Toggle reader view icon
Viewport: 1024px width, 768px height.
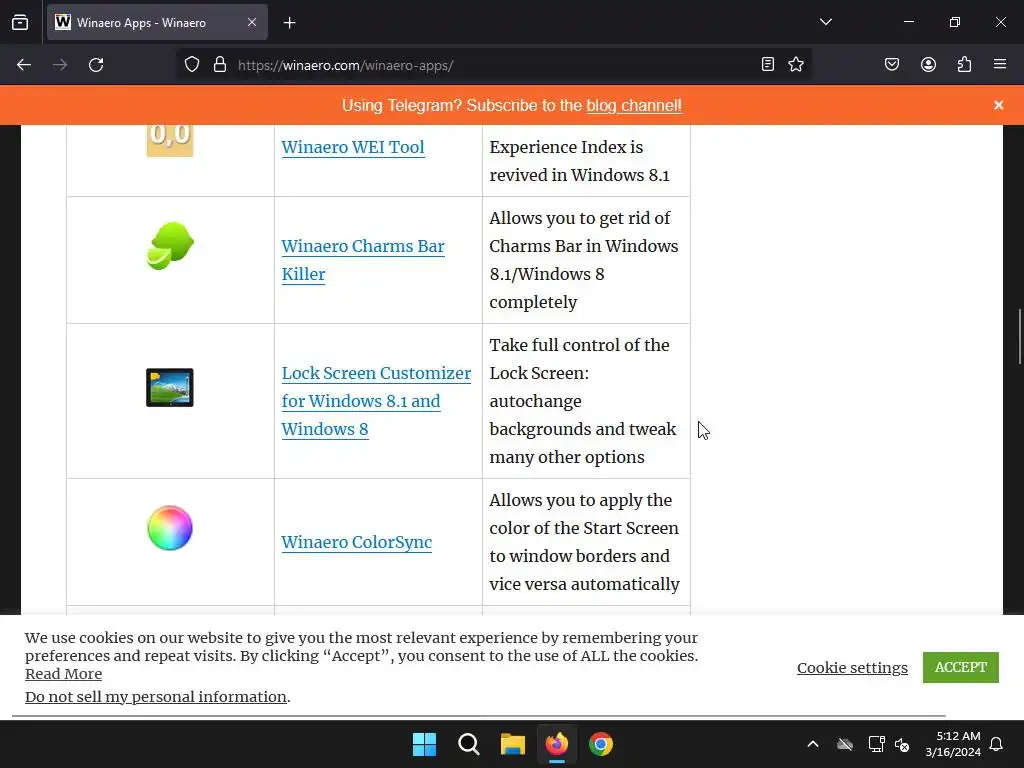(x=768, y=64)
